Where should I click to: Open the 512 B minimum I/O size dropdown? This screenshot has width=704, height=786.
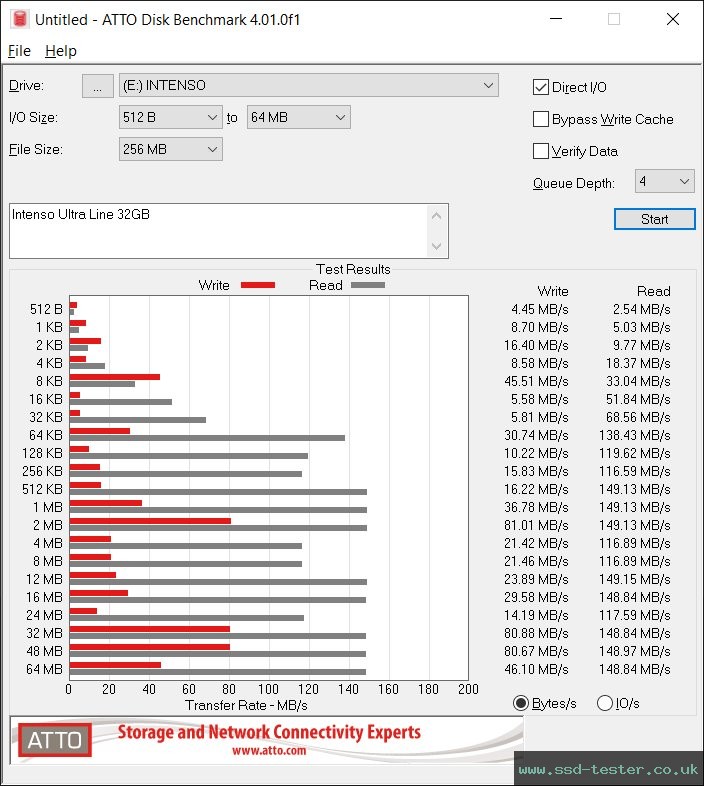[170, 117]
